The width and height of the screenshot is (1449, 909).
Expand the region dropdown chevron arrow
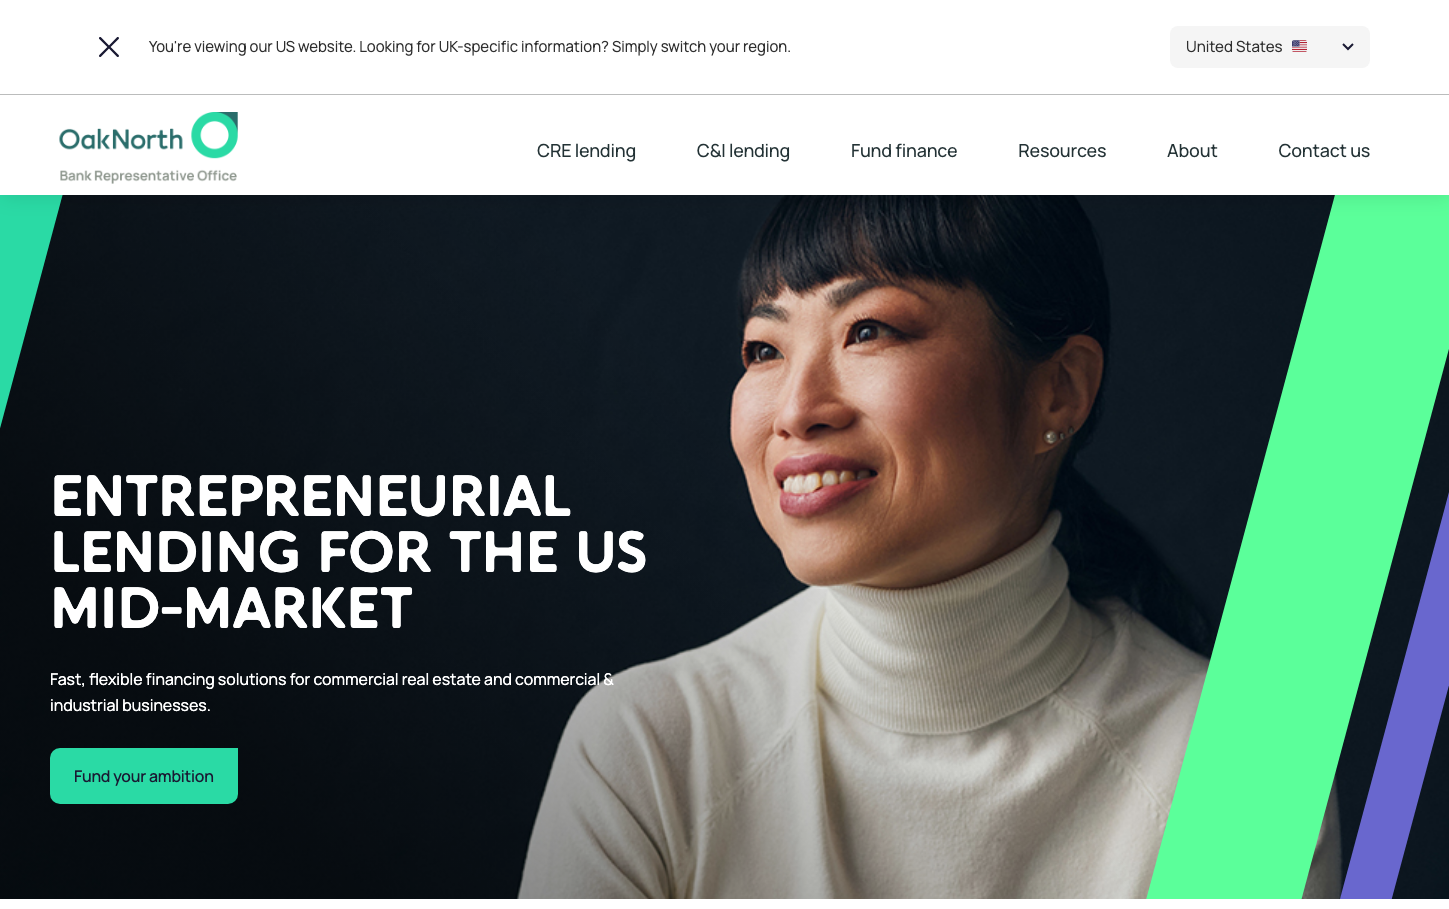pos(1348,47)
